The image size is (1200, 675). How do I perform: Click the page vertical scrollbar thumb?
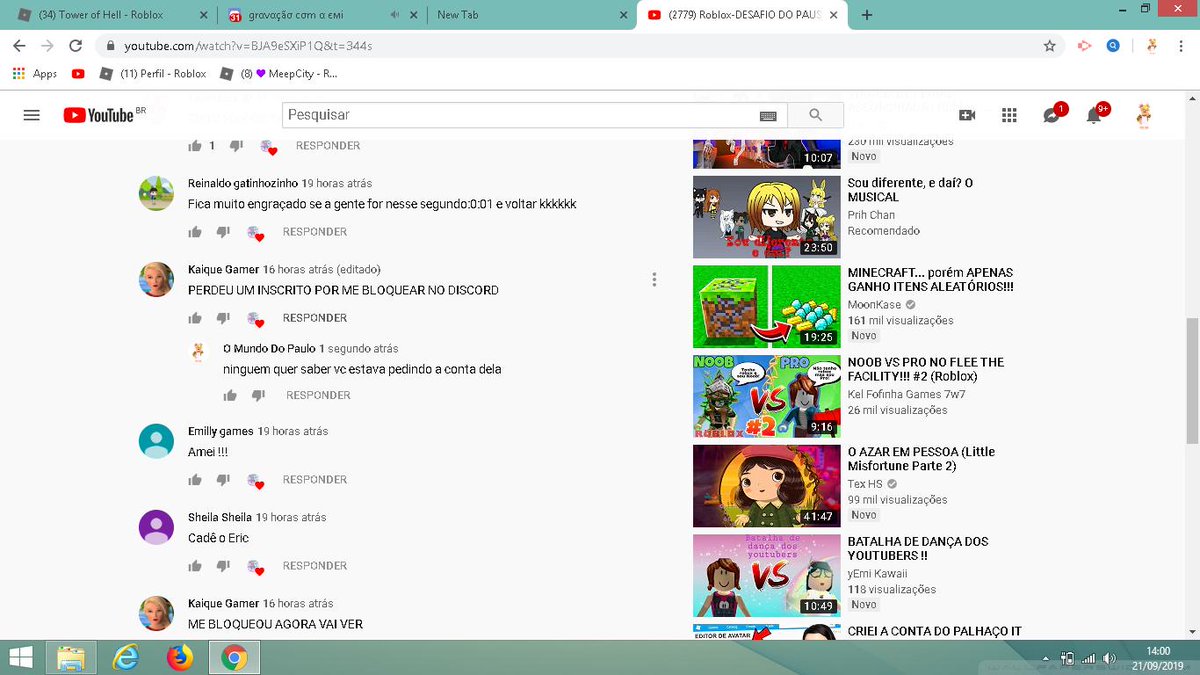1191,381
